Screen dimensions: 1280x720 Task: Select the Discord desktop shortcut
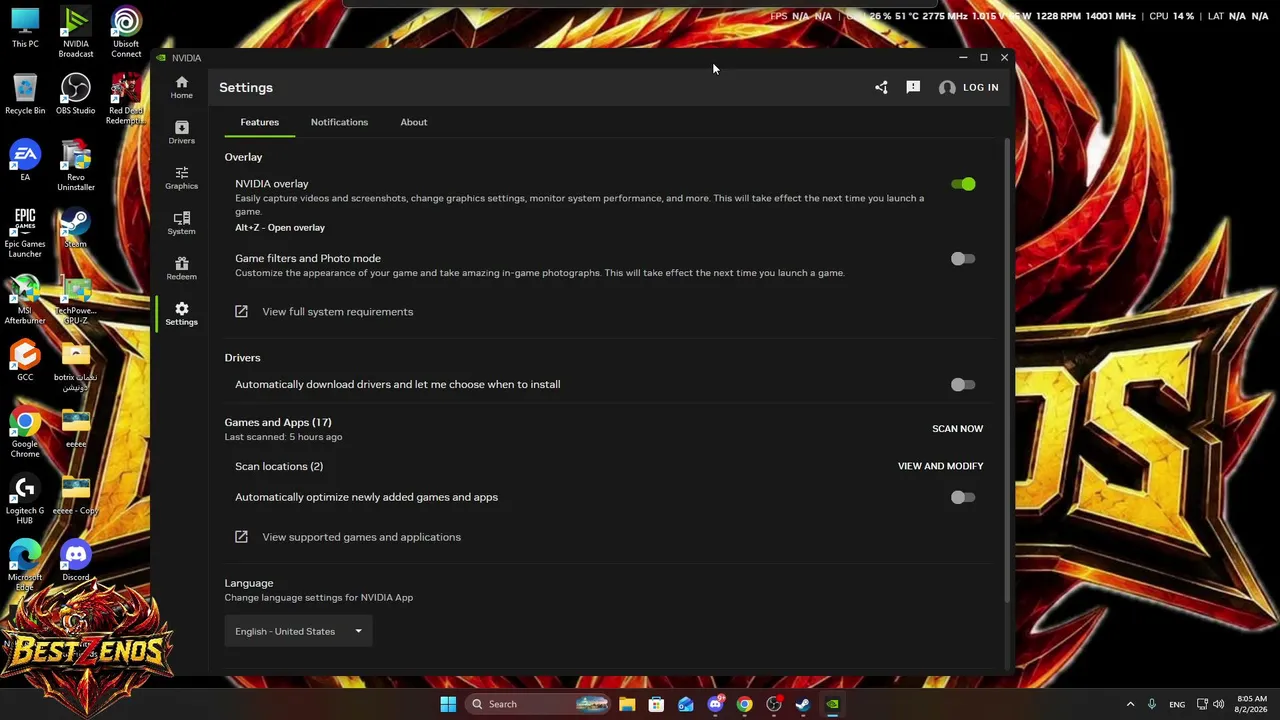coord(76,562)
